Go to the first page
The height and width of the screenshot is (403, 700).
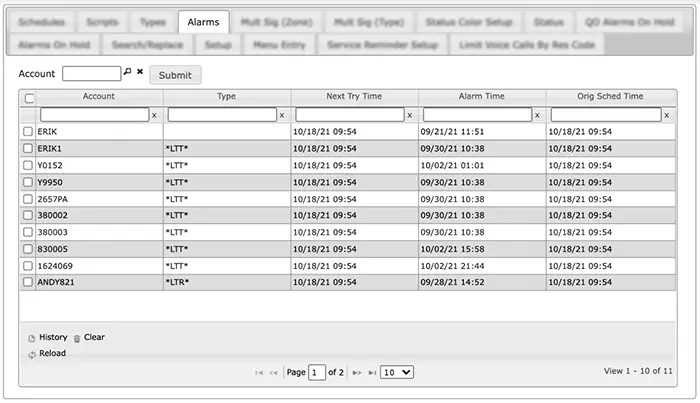[259, 373]
